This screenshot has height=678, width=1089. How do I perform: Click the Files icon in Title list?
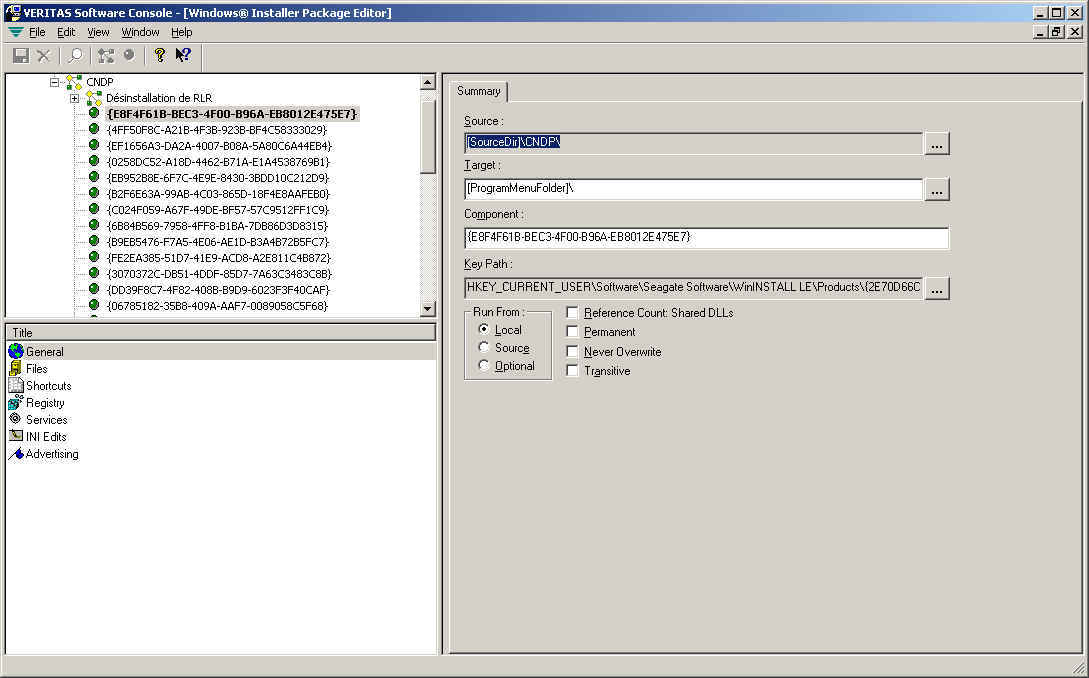pyautogui.click(x=15, y=368)
